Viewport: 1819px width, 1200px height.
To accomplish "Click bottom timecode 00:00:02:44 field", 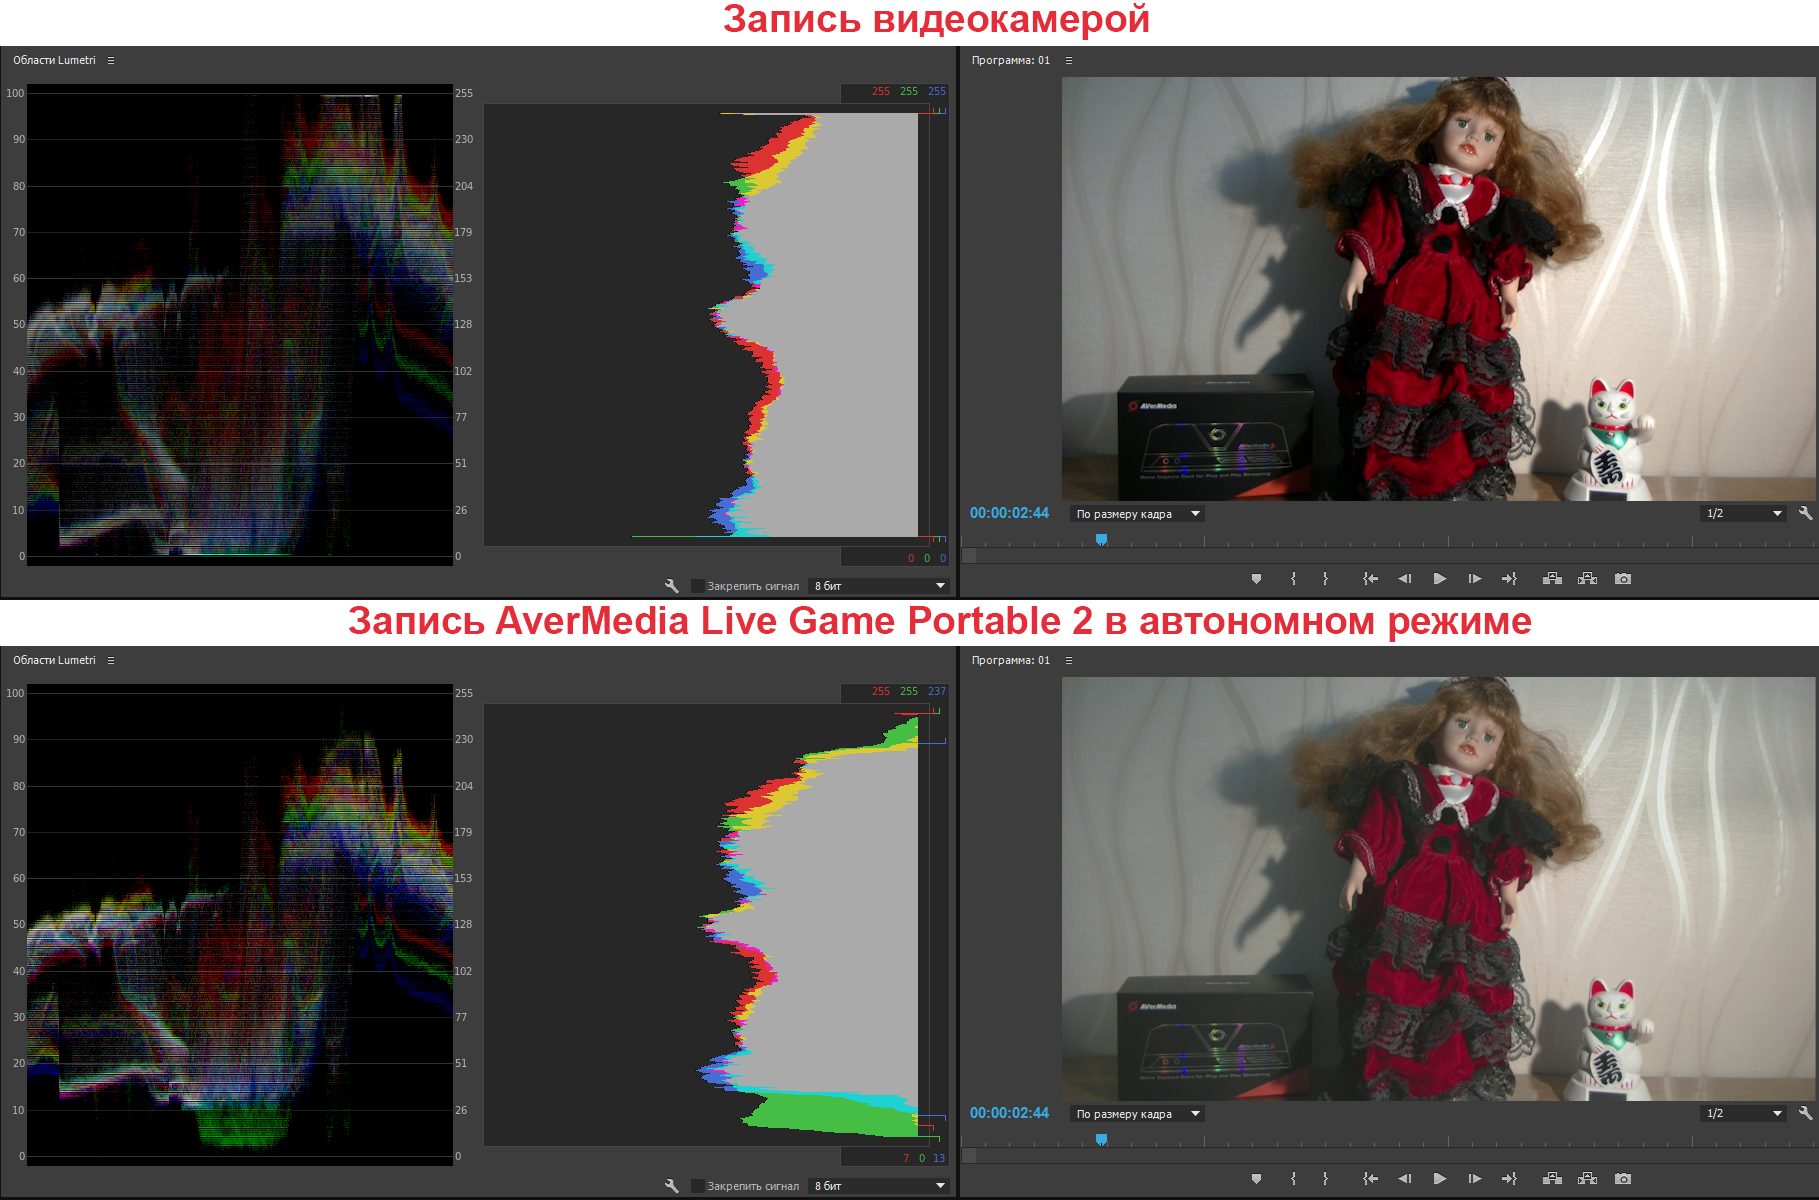I will pyautogui.click(x=1009, y=1113).
